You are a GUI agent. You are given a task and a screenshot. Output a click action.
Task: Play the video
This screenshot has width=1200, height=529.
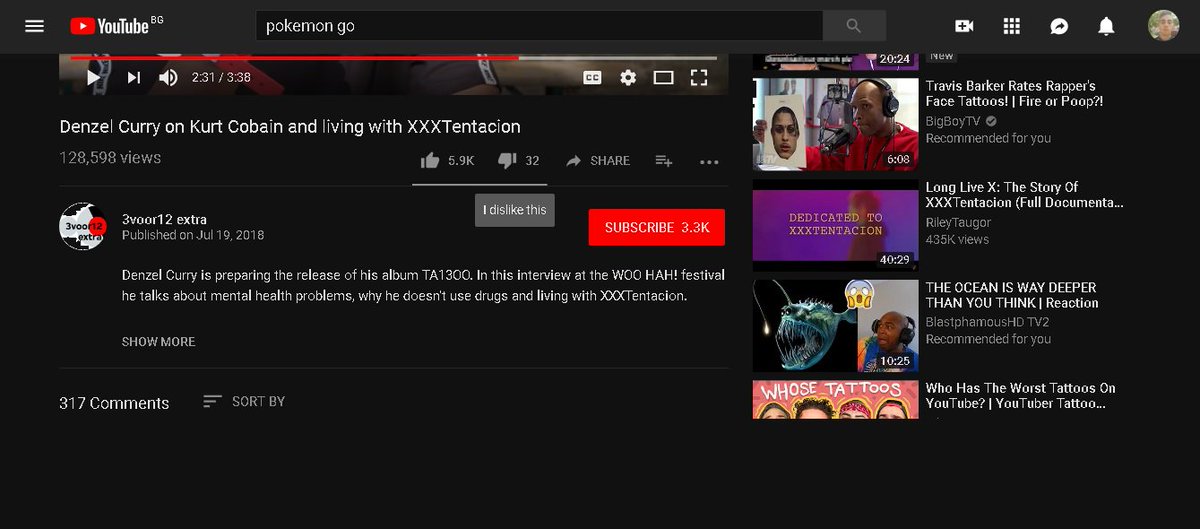click(x=93, y=77)
